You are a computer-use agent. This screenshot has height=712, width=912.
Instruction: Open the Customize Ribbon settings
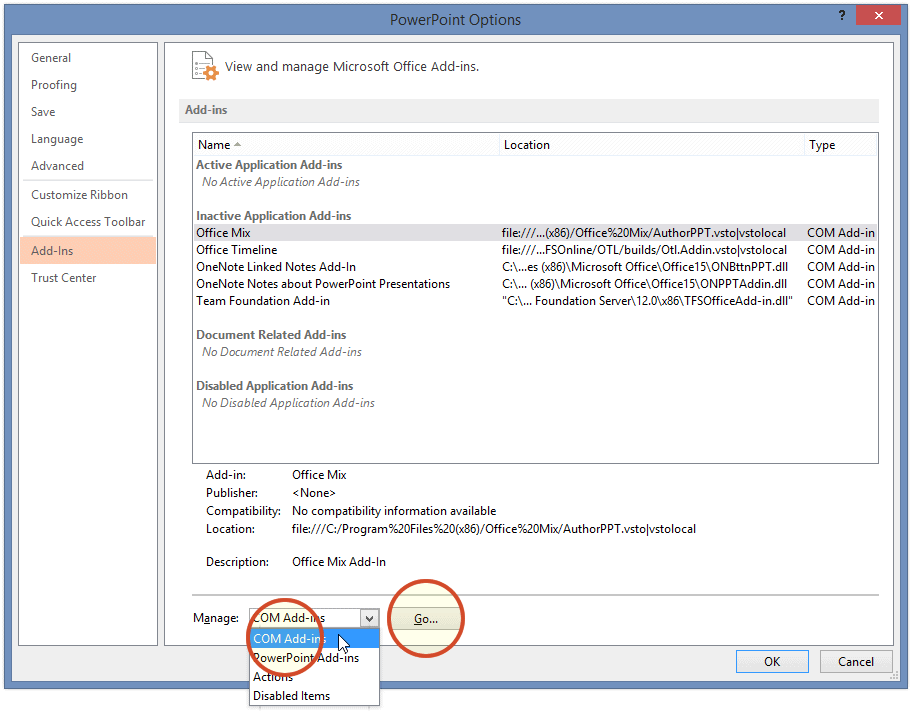click(80, 194)
